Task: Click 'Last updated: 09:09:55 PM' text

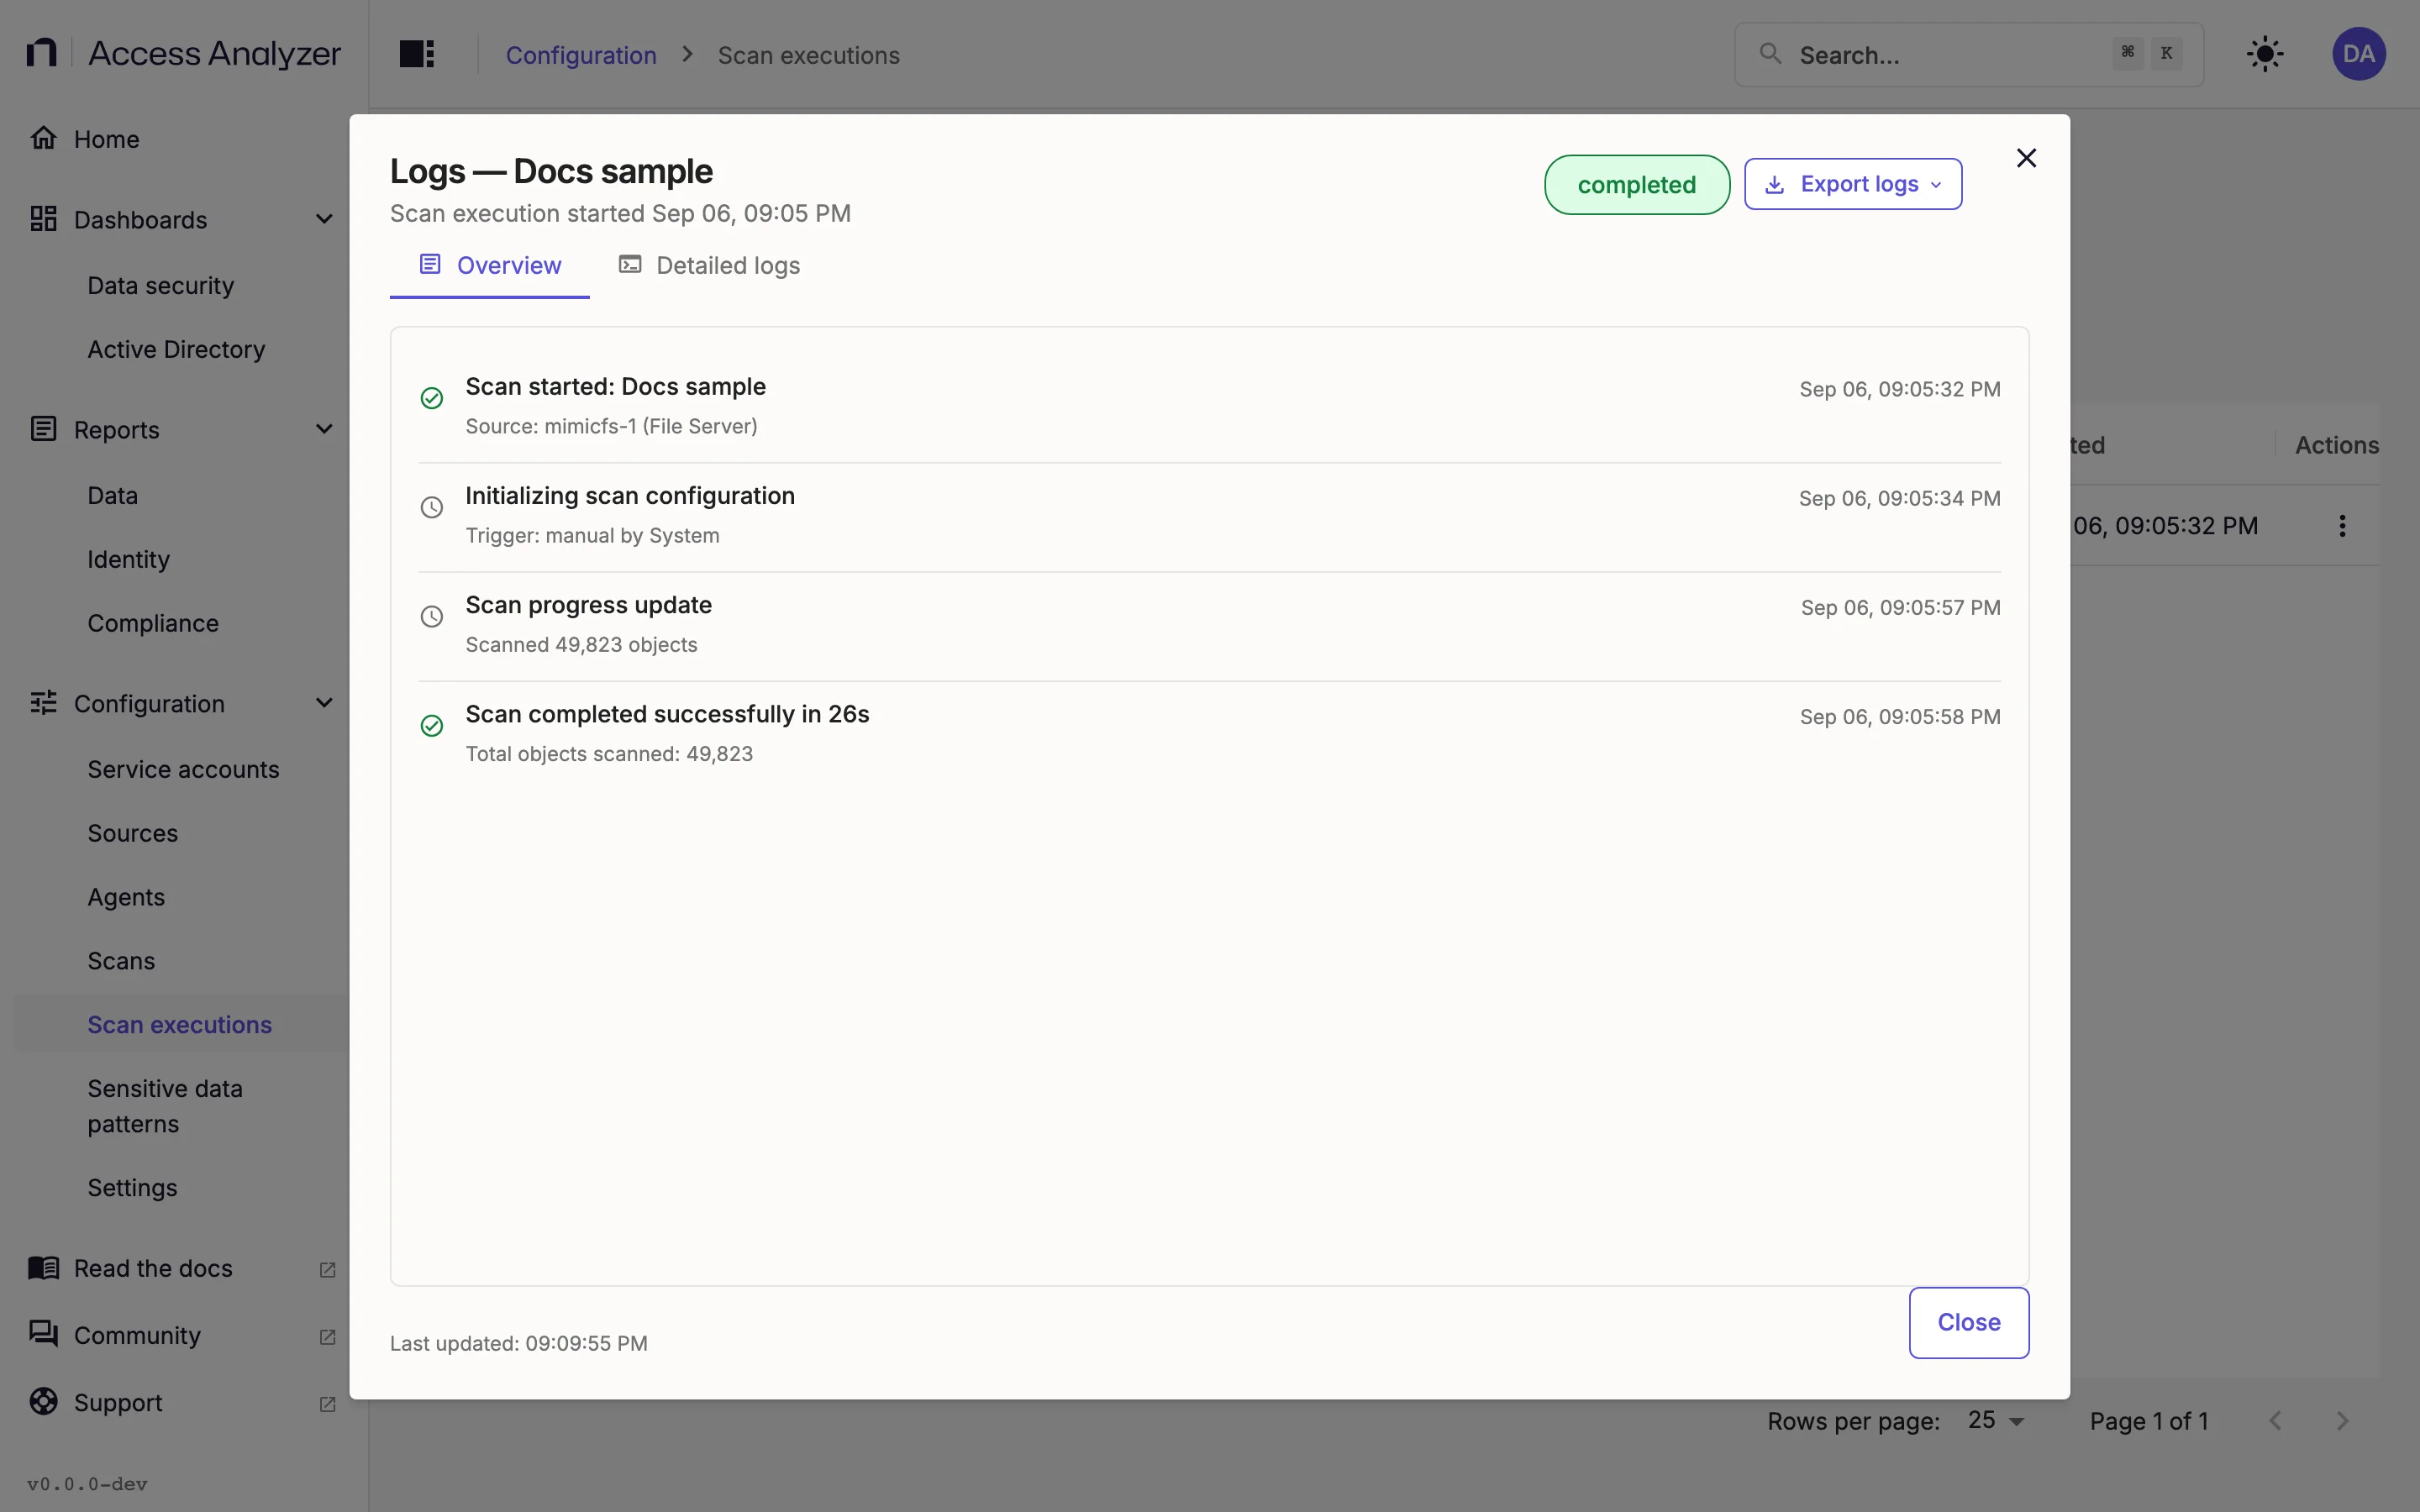Action: click(518, 1343)
